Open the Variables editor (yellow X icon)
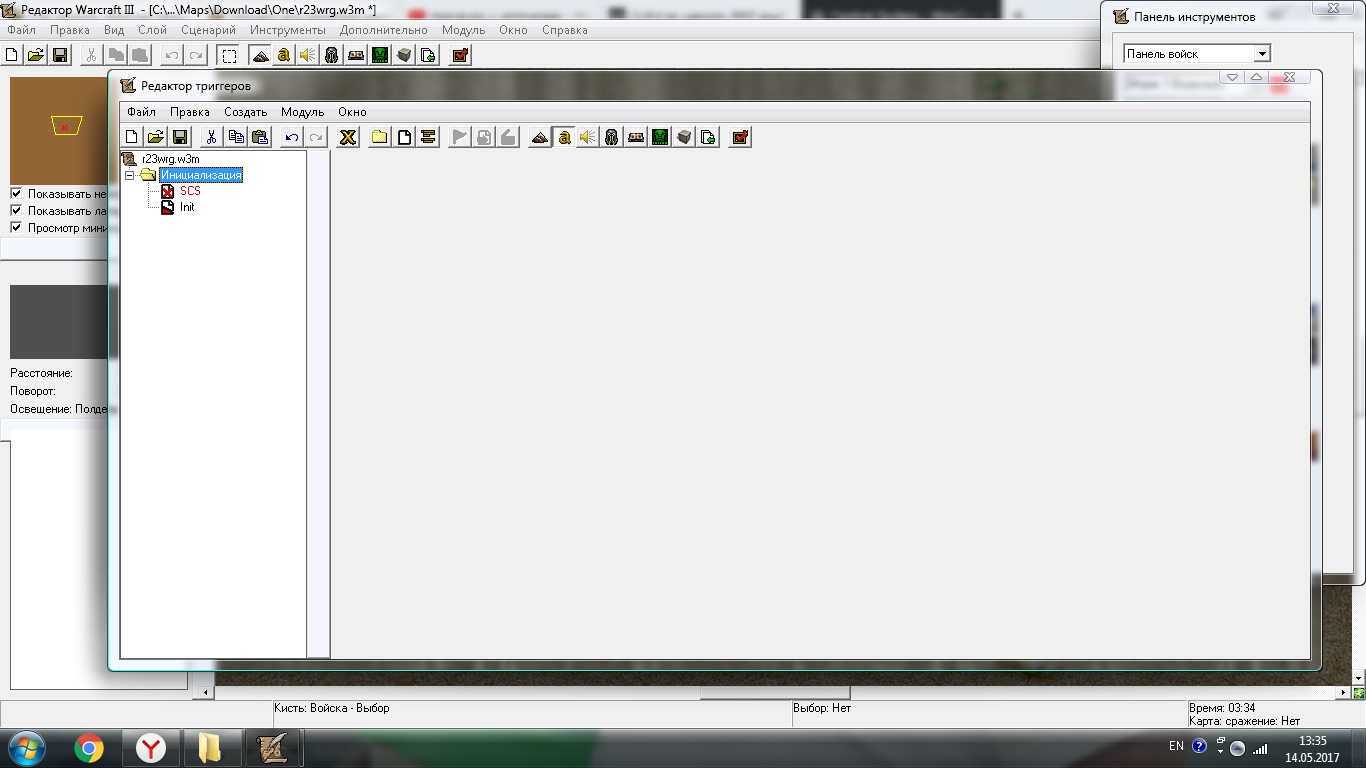1366x768 pixels. pyautogui.click(x=348, y=137)
